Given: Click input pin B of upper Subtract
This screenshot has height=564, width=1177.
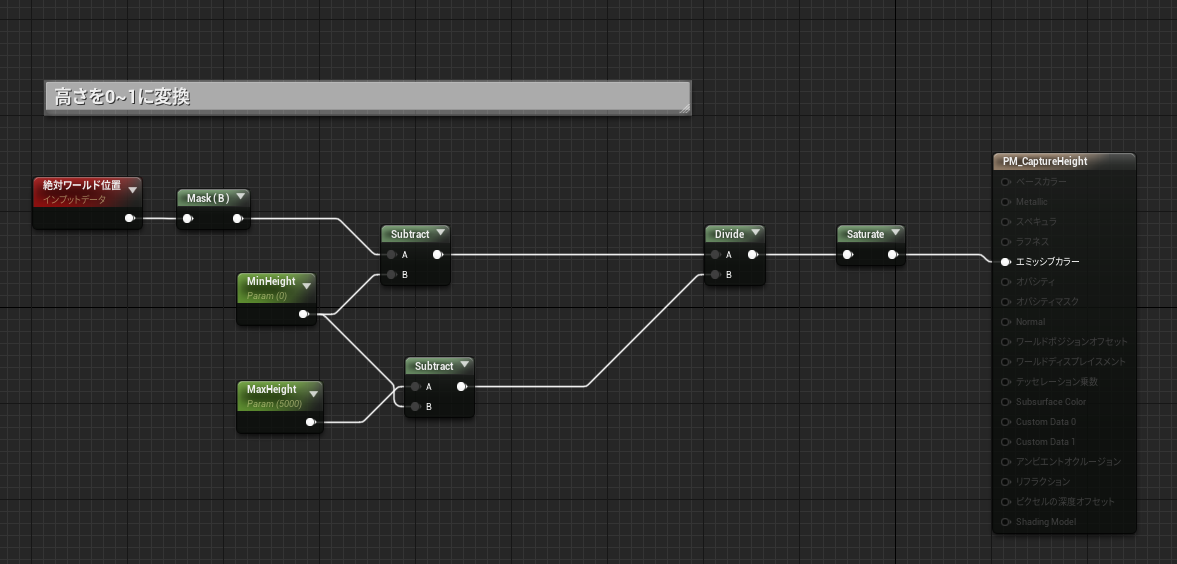Looking at the screenshot, I should 392,275.
